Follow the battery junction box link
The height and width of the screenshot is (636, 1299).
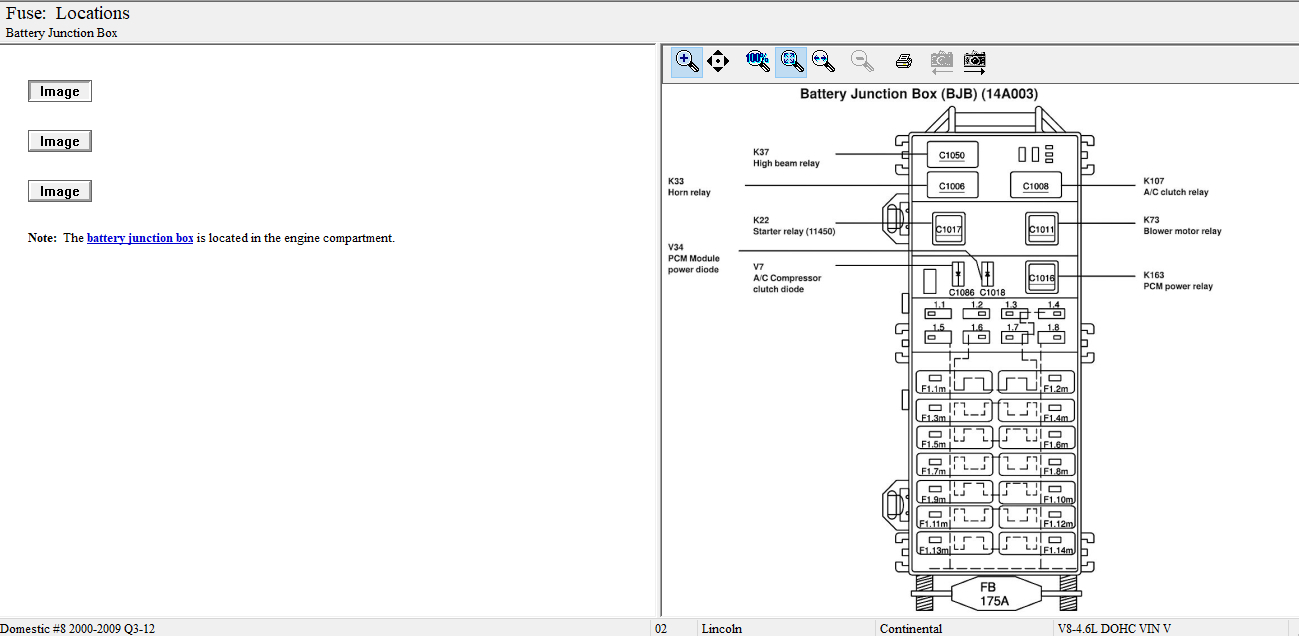coord(140,238)
